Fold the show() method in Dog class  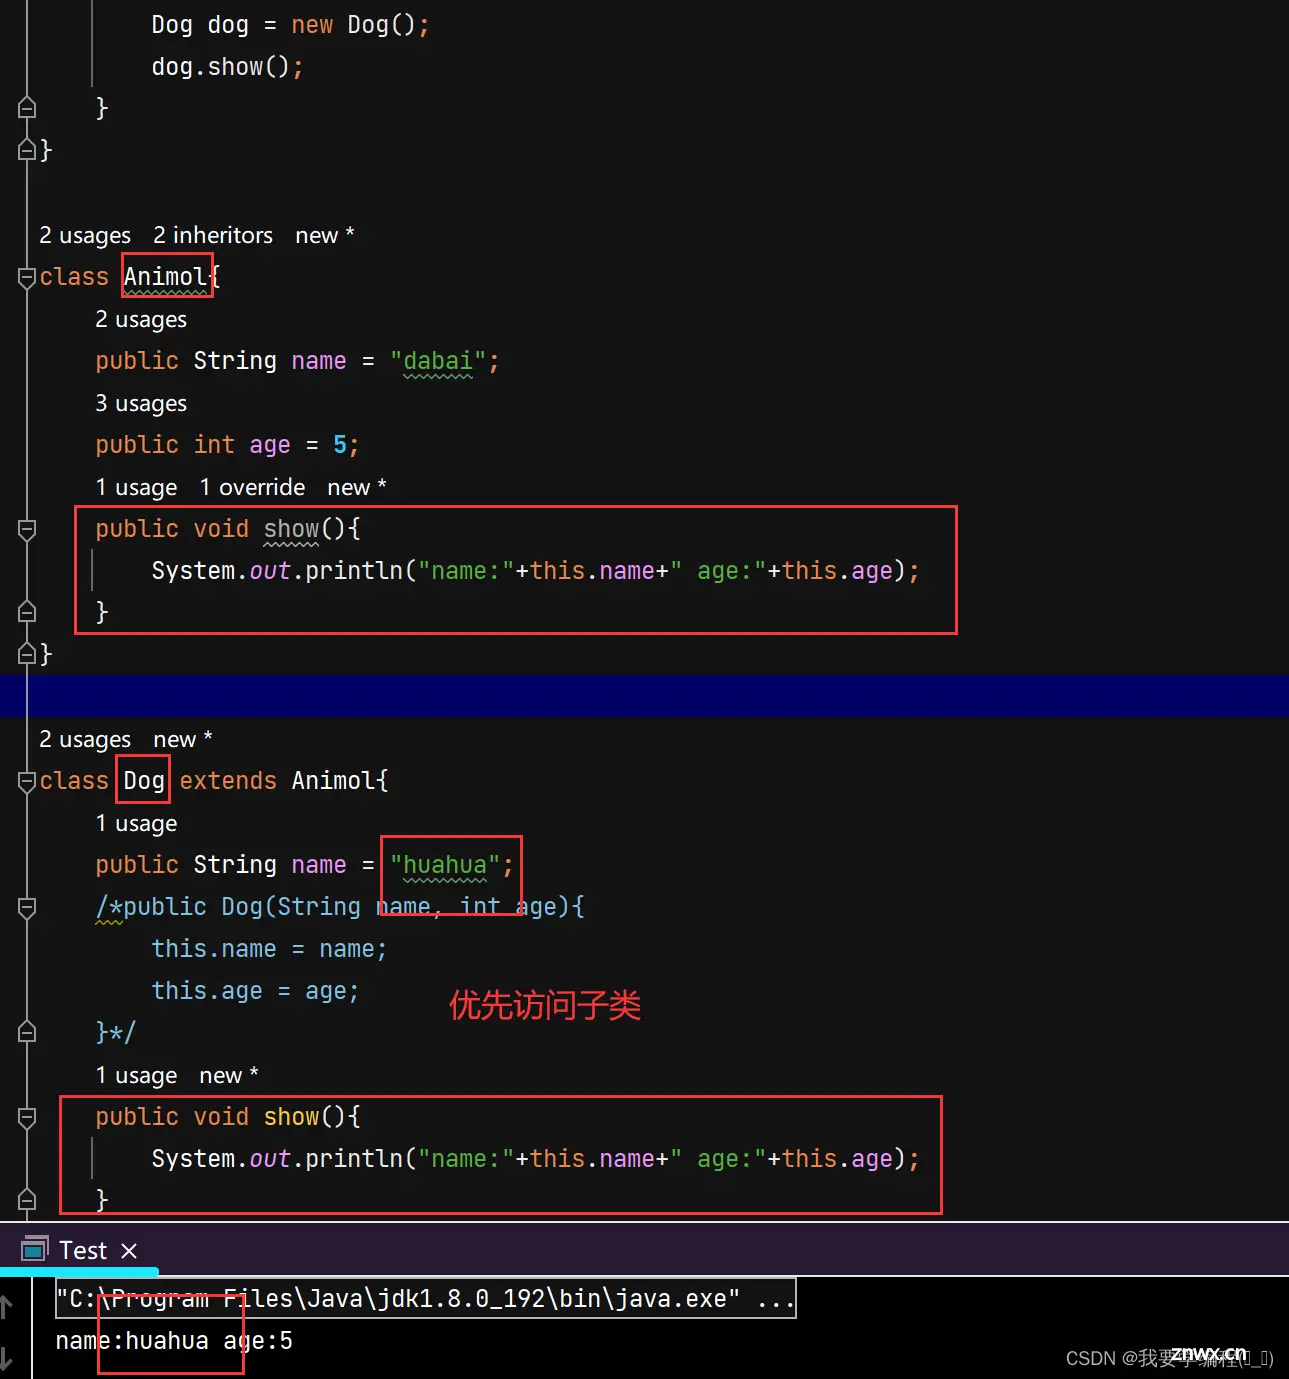tap(27, 1117)
